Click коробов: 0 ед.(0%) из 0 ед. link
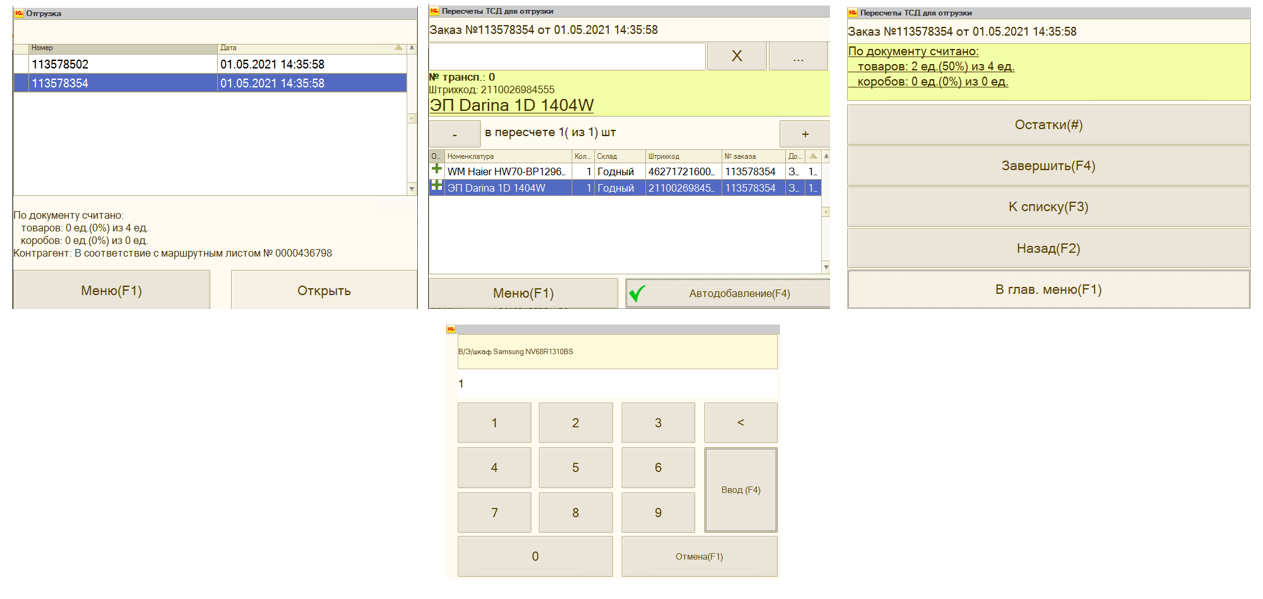This screenshot has height=599, width=1263. (933, 81)
